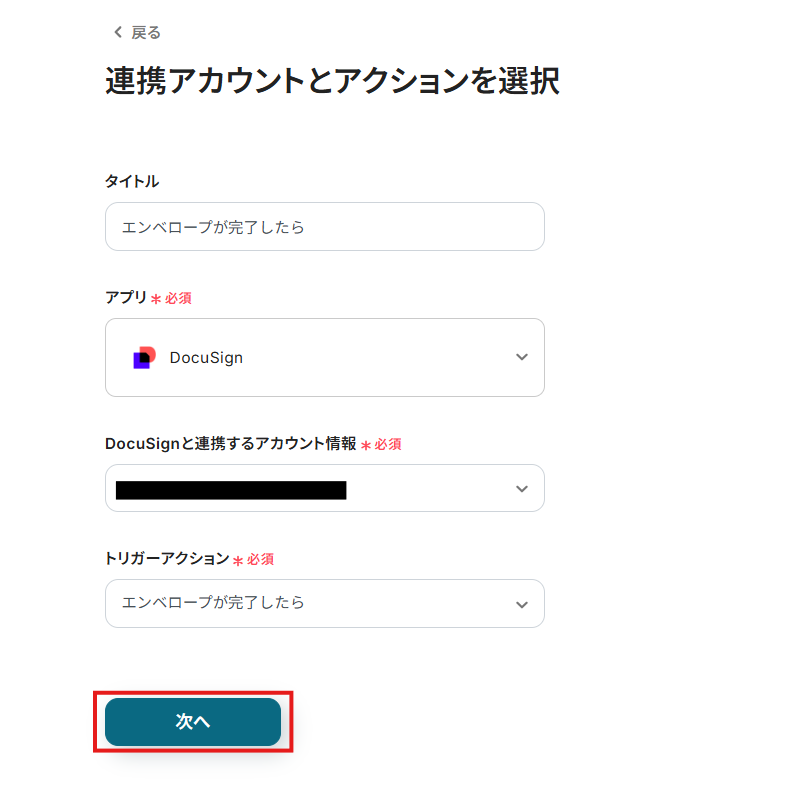The height and width of the screenshot is (800, 791).
Task: Open the account info dropdown chevron
Action: (521, 489)
